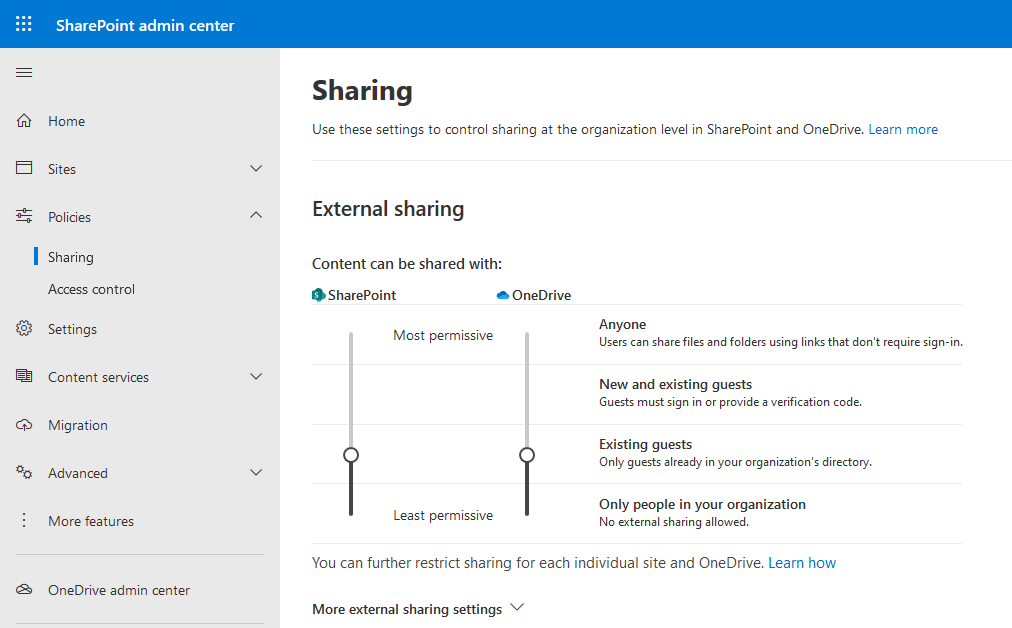
Task: Click the SharePoint sharing slider handle
Action: 350,454
